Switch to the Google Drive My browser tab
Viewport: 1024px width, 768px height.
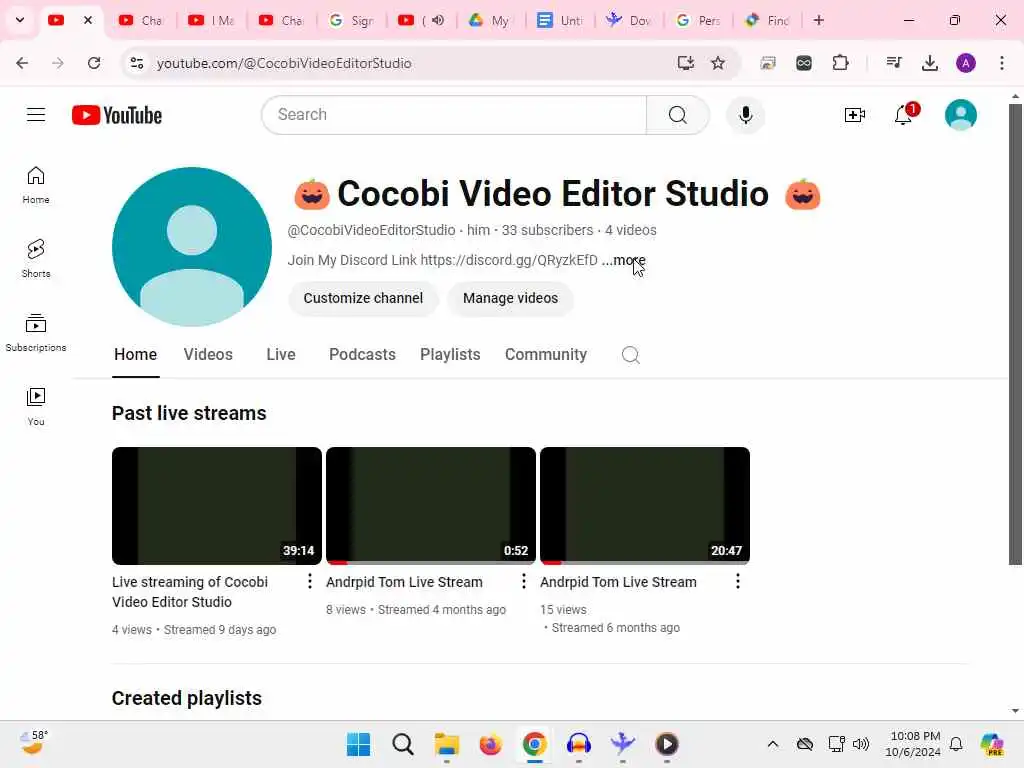pos(490,20)
